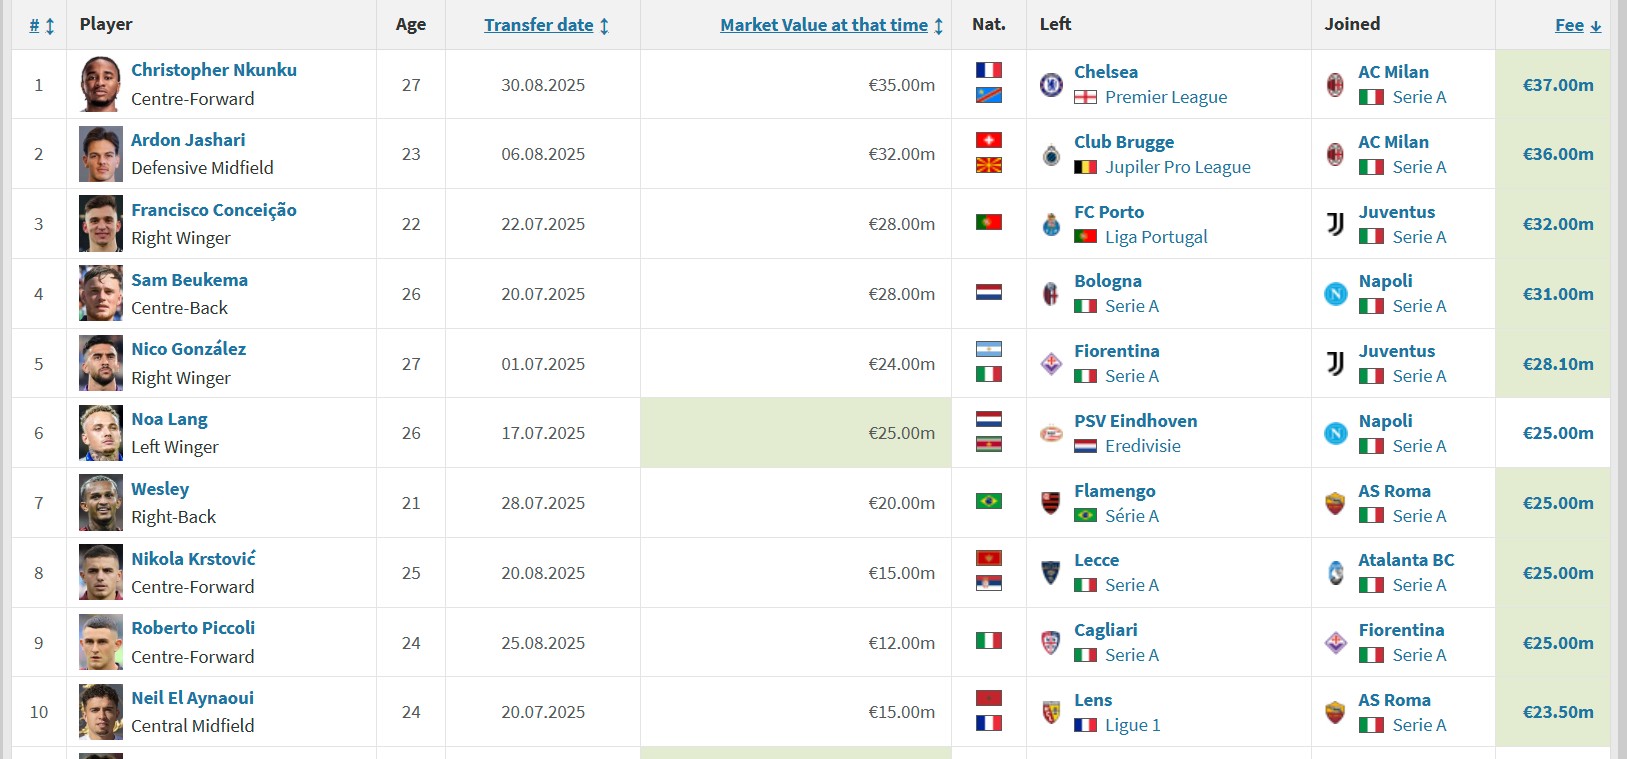
Task: Open Noa Lang player photo thumbnail
Action: 101,433
